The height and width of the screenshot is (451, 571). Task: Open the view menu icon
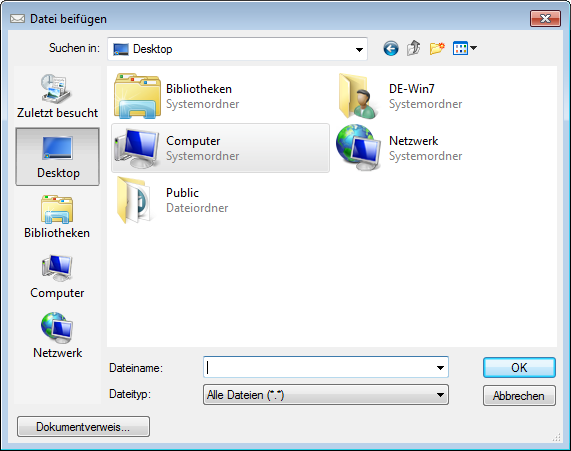(460, 48)
